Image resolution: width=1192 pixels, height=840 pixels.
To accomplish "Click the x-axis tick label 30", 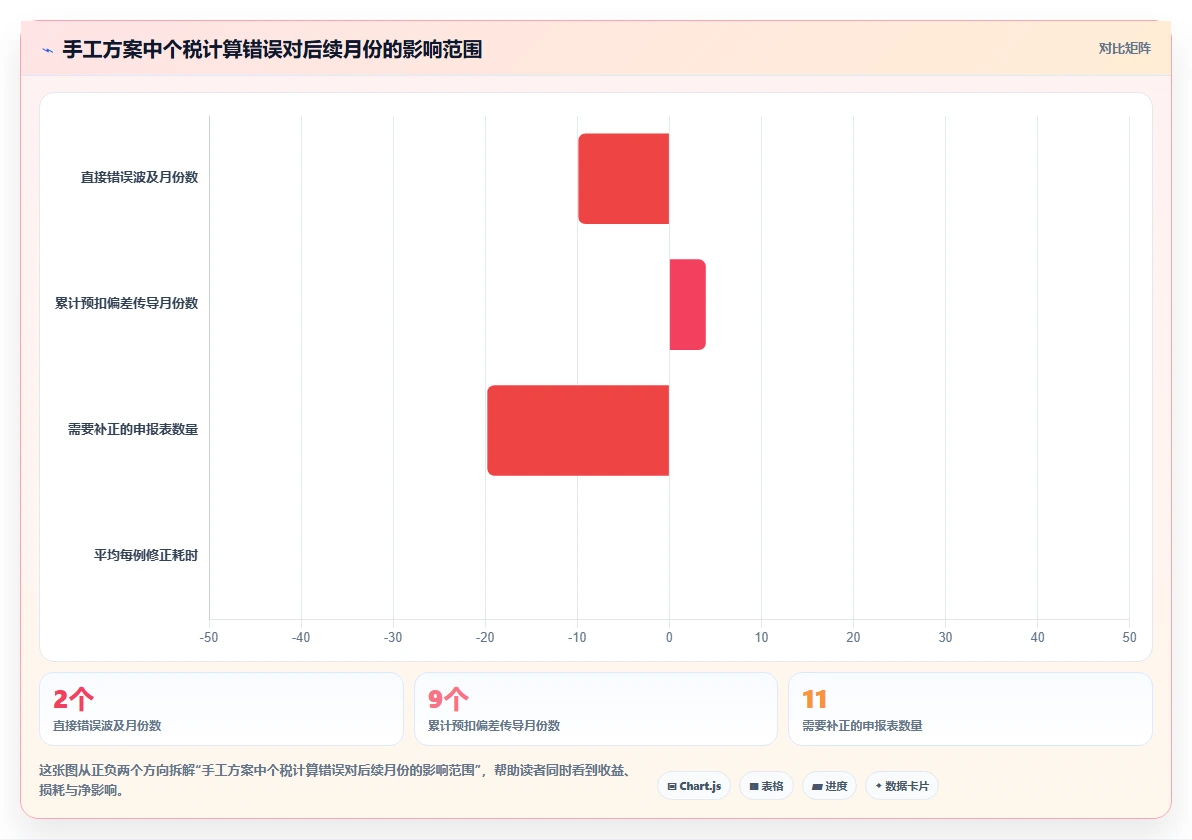I will pyautogui.click(x=945, y=638).
